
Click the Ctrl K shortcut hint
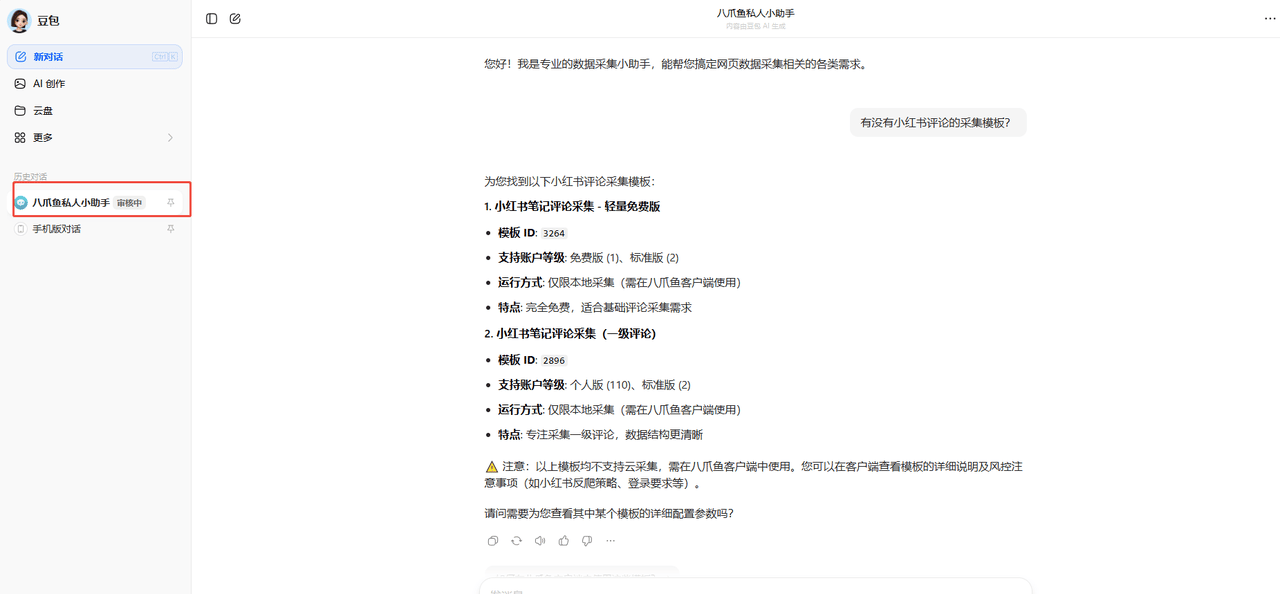pos(165,57)
